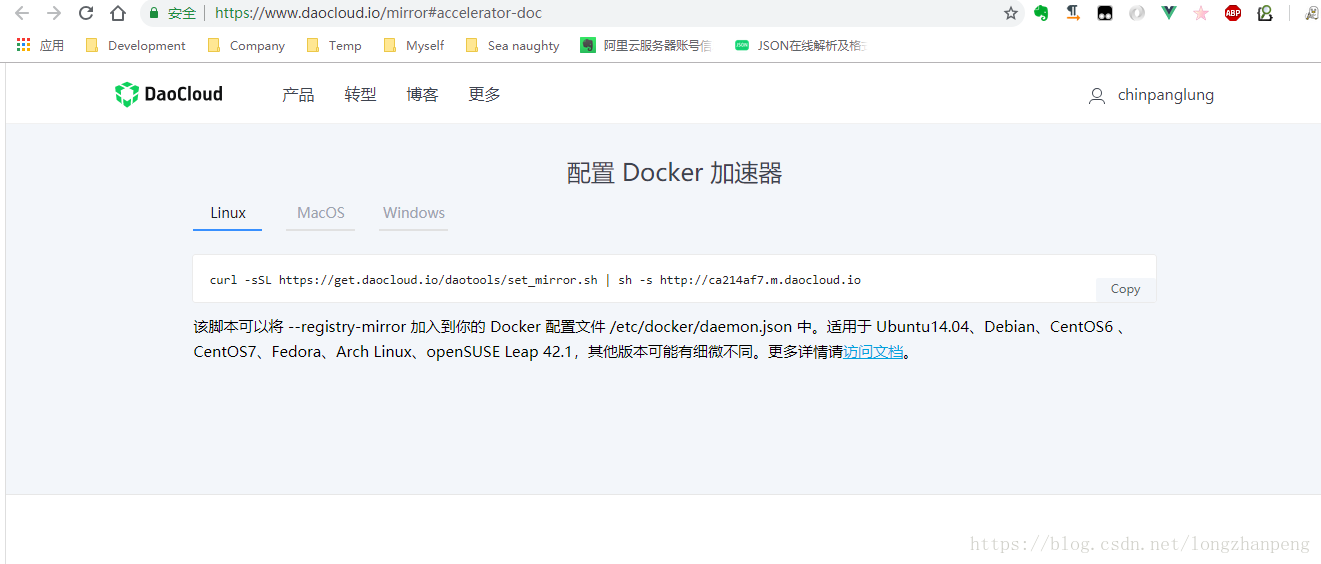Click the 应用 apps bookmark label

(52, 45)
